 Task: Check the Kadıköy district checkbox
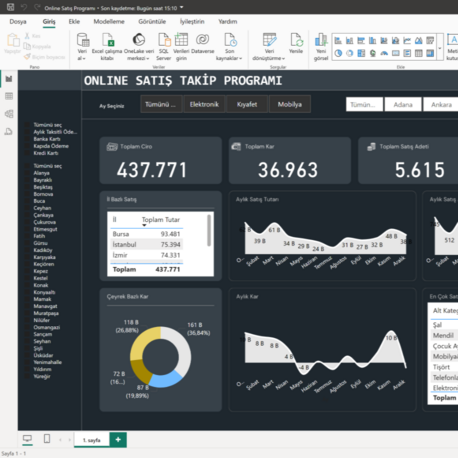coord(27,250)
